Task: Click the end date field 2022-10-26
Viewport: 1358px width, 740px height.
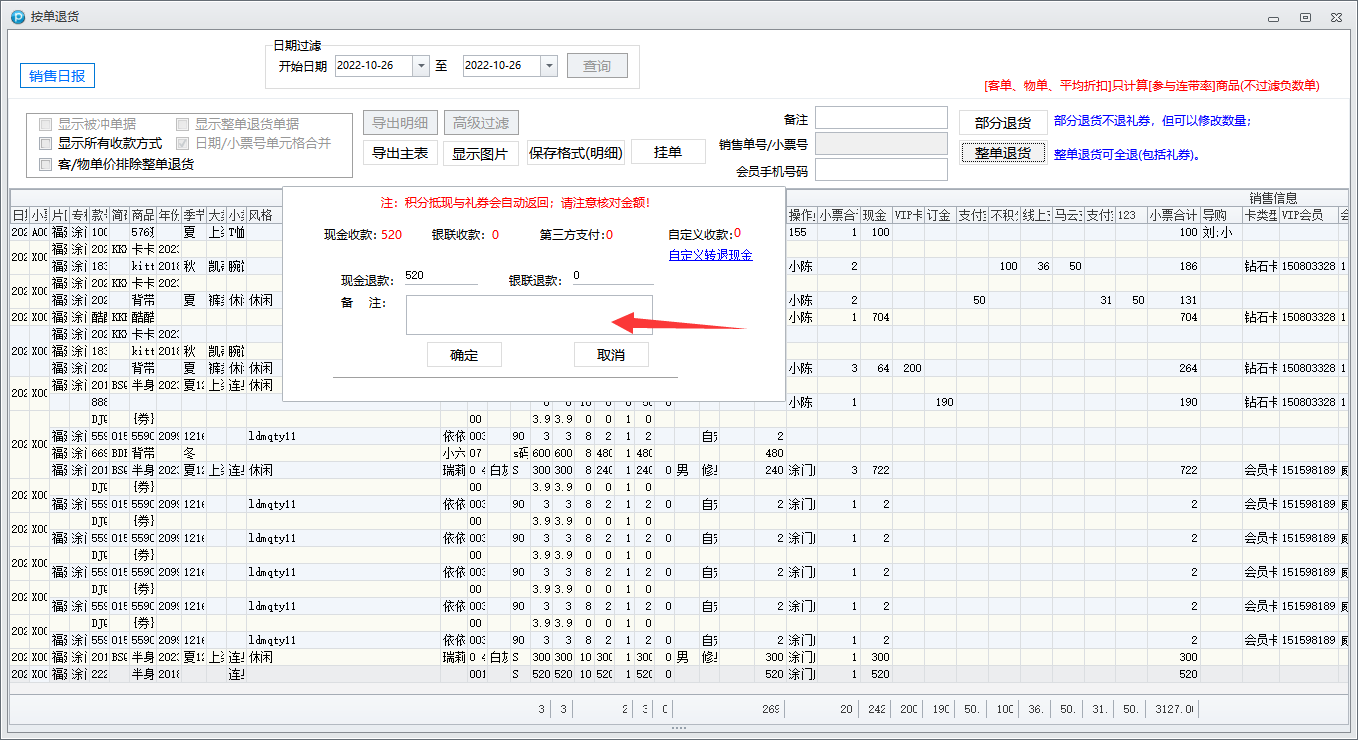Action: coord(501,65)
